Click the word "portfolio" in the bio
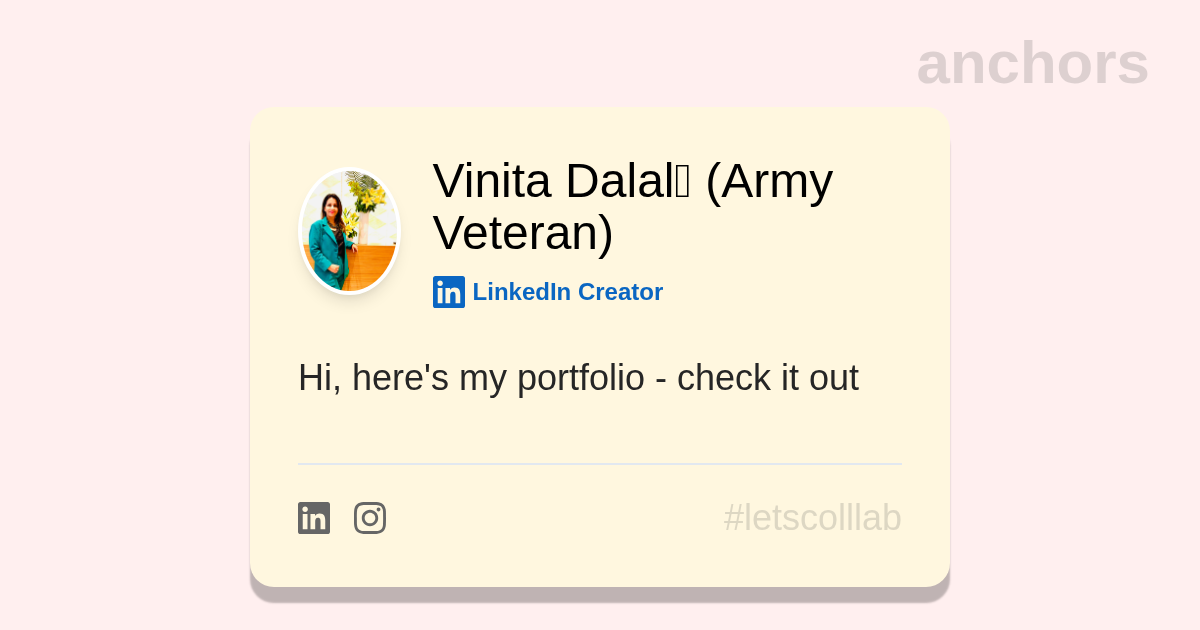1200x630 pixels. click(580, 378)
